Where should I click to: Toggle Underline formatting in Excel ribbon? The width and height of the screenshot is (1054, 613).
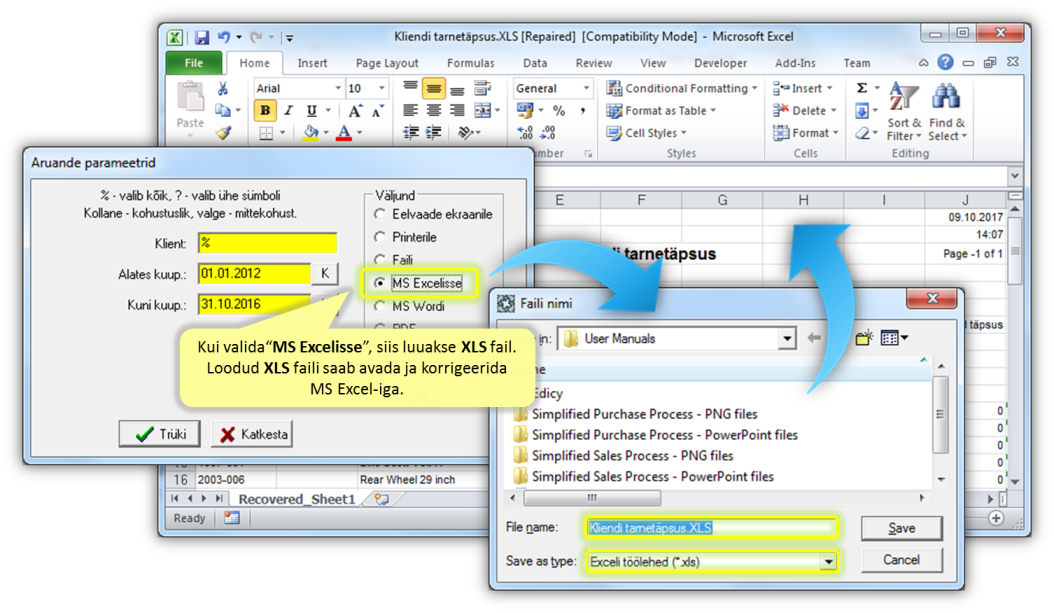311,111
